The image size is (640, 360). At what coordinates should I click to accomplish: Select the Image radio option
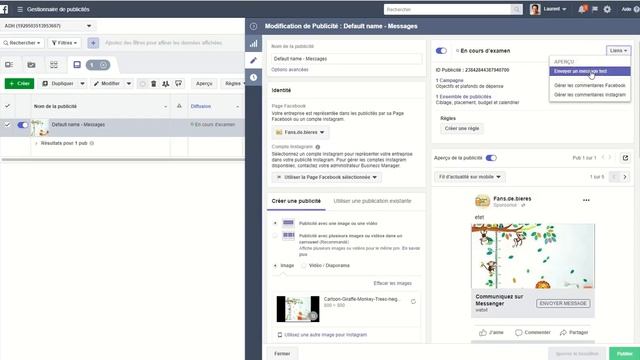275,266
